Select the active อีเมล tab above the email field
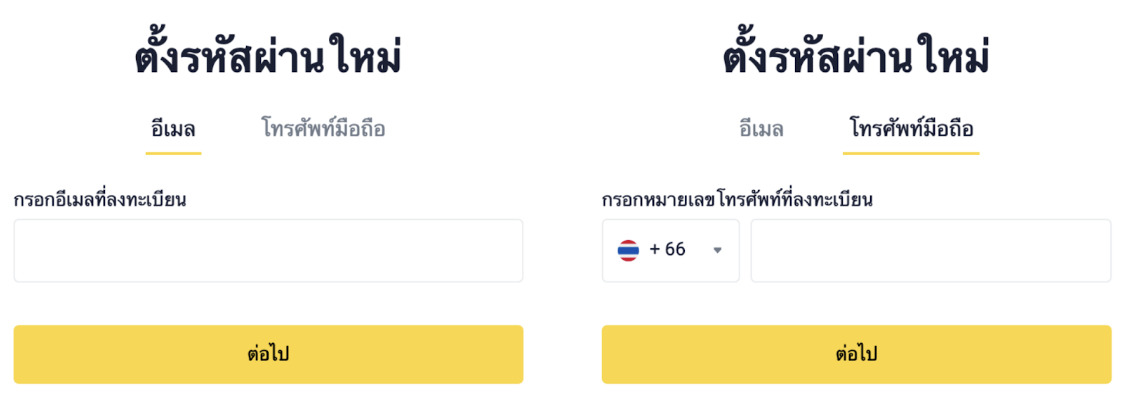 (x=173, y=129)
